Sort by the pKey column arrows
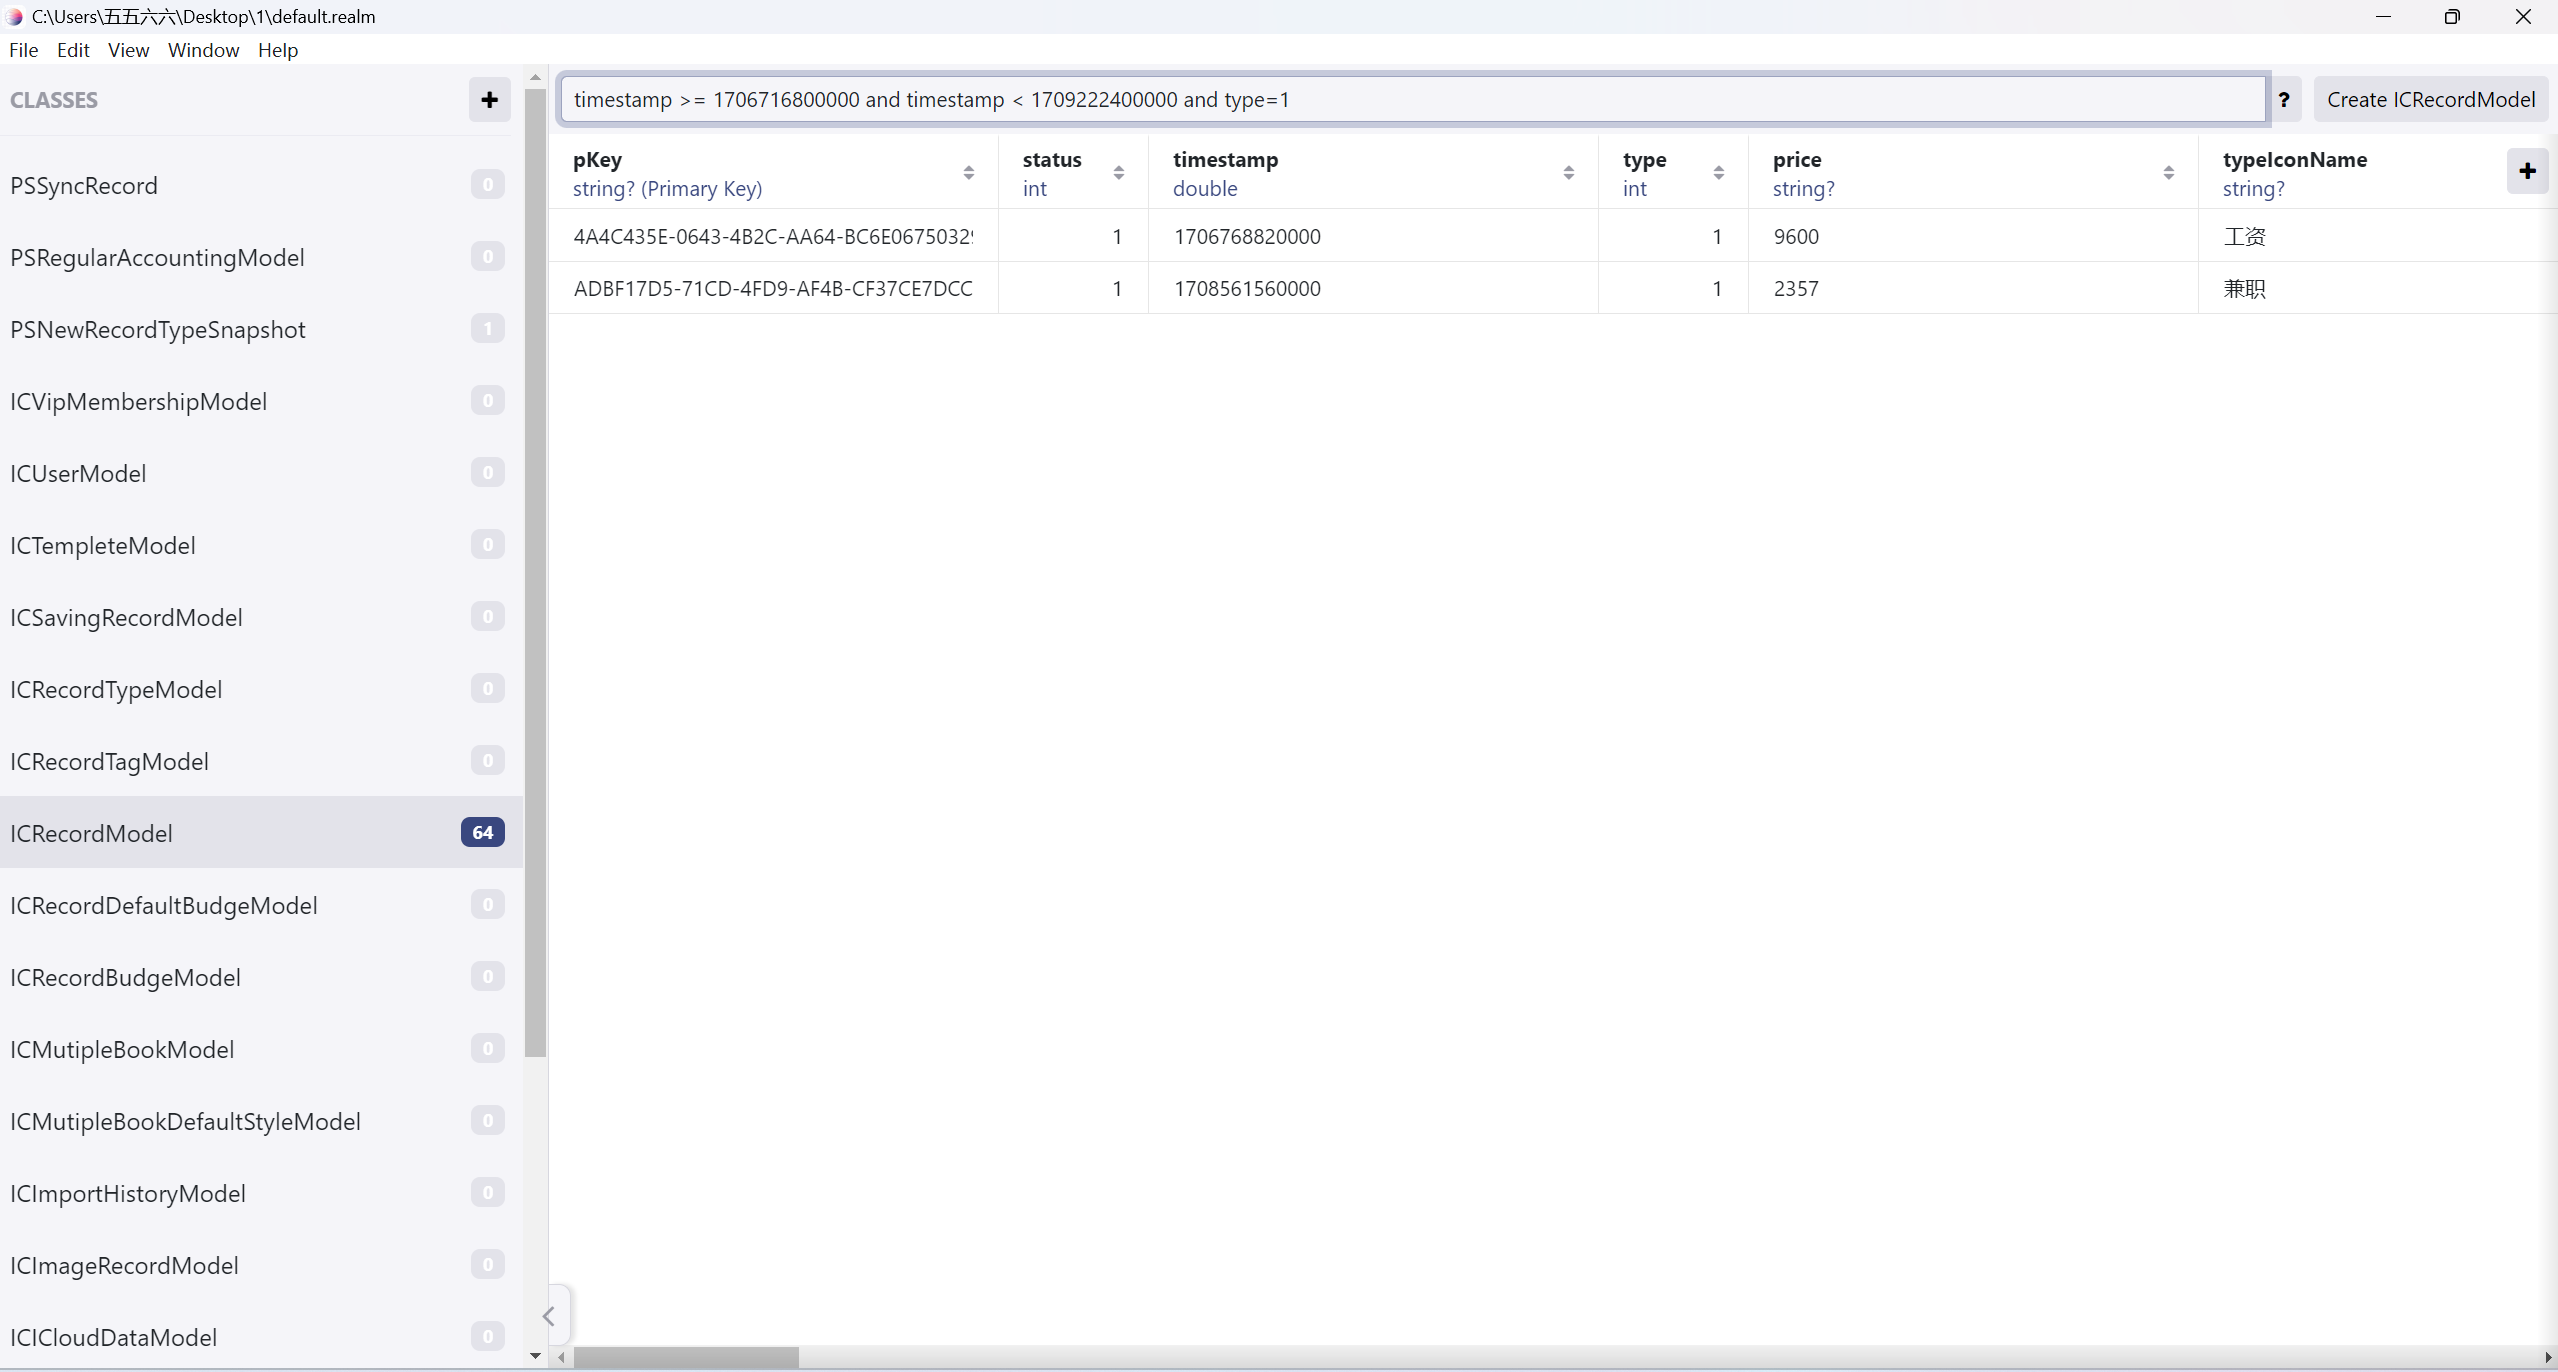Viewport: 2558px width, 1372px height. (x=968, y=173)
